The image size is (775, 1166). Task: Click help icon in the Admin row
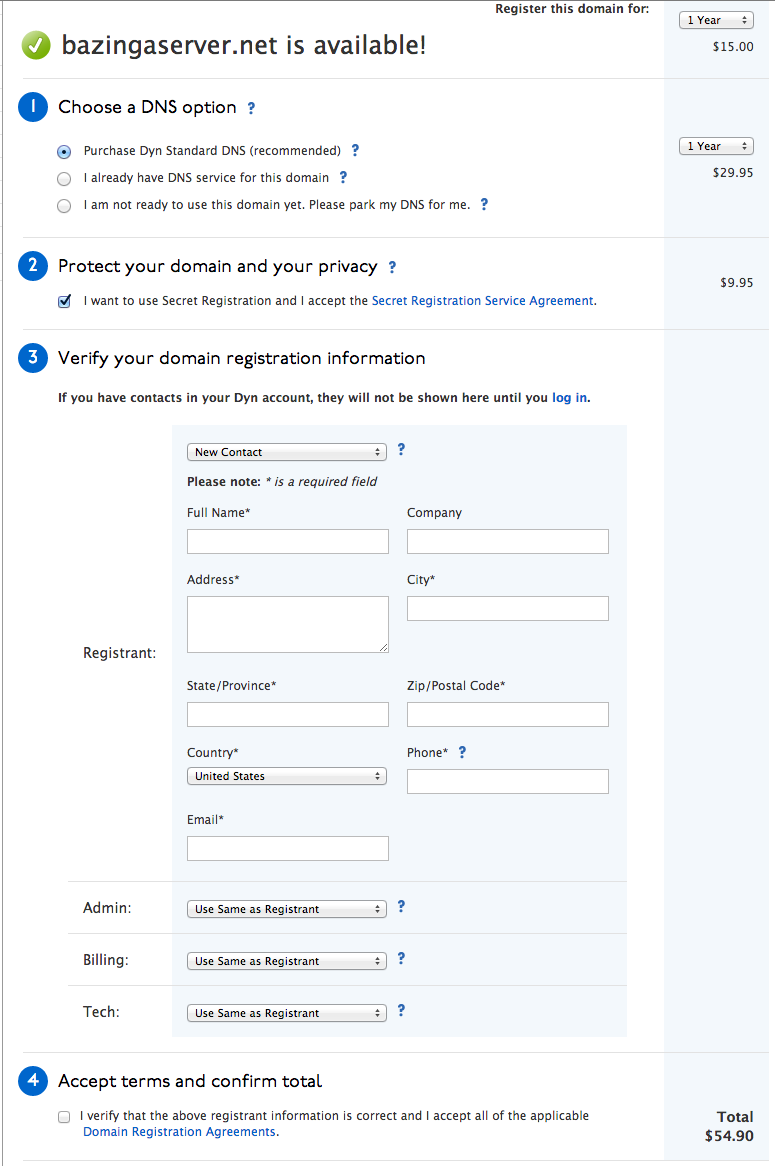pyautogui.click(x=402, y=906)
